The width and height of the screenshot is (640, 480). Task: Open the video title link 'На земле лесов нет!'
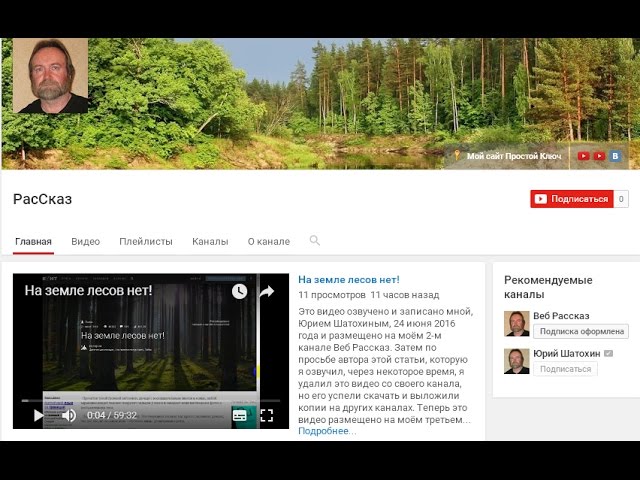coord(349,280)
